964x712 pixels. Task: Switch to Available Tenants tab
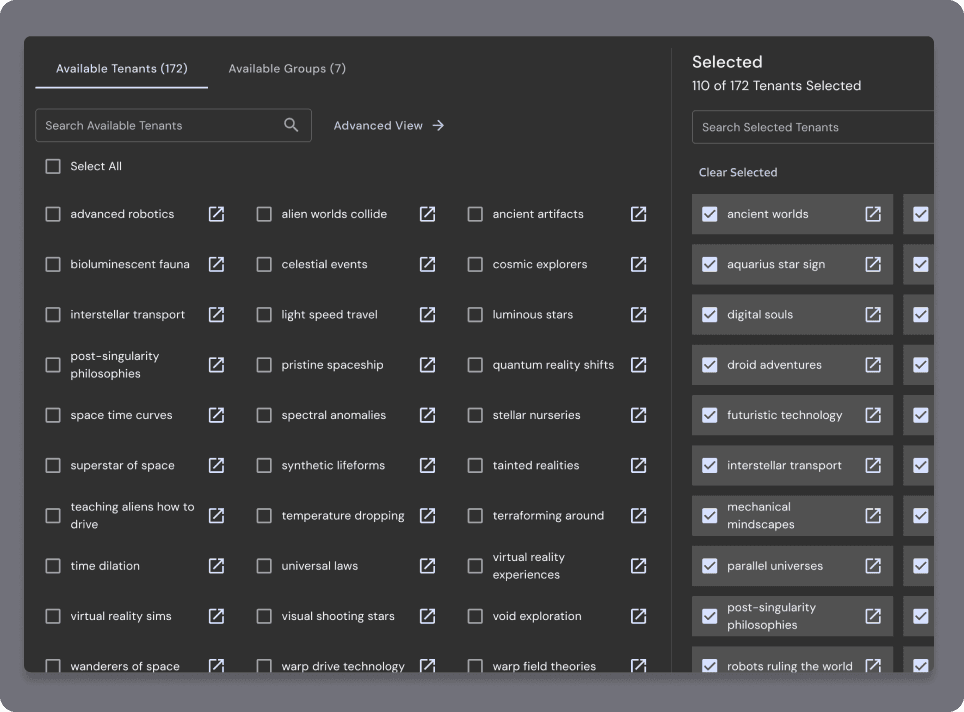pyautogui.click(x=122, y=69)
